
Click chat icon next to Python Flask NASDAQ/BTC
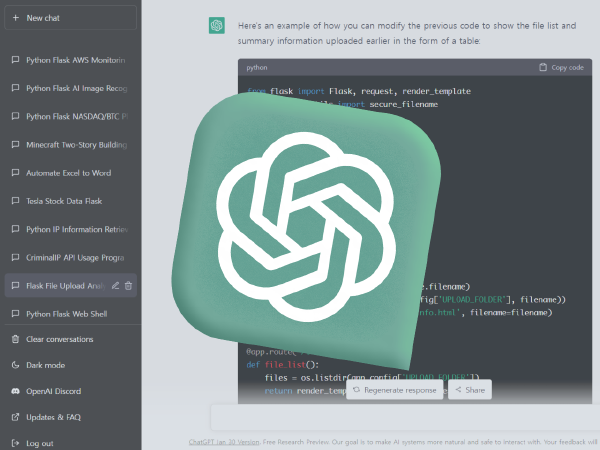tap(15, 116)
